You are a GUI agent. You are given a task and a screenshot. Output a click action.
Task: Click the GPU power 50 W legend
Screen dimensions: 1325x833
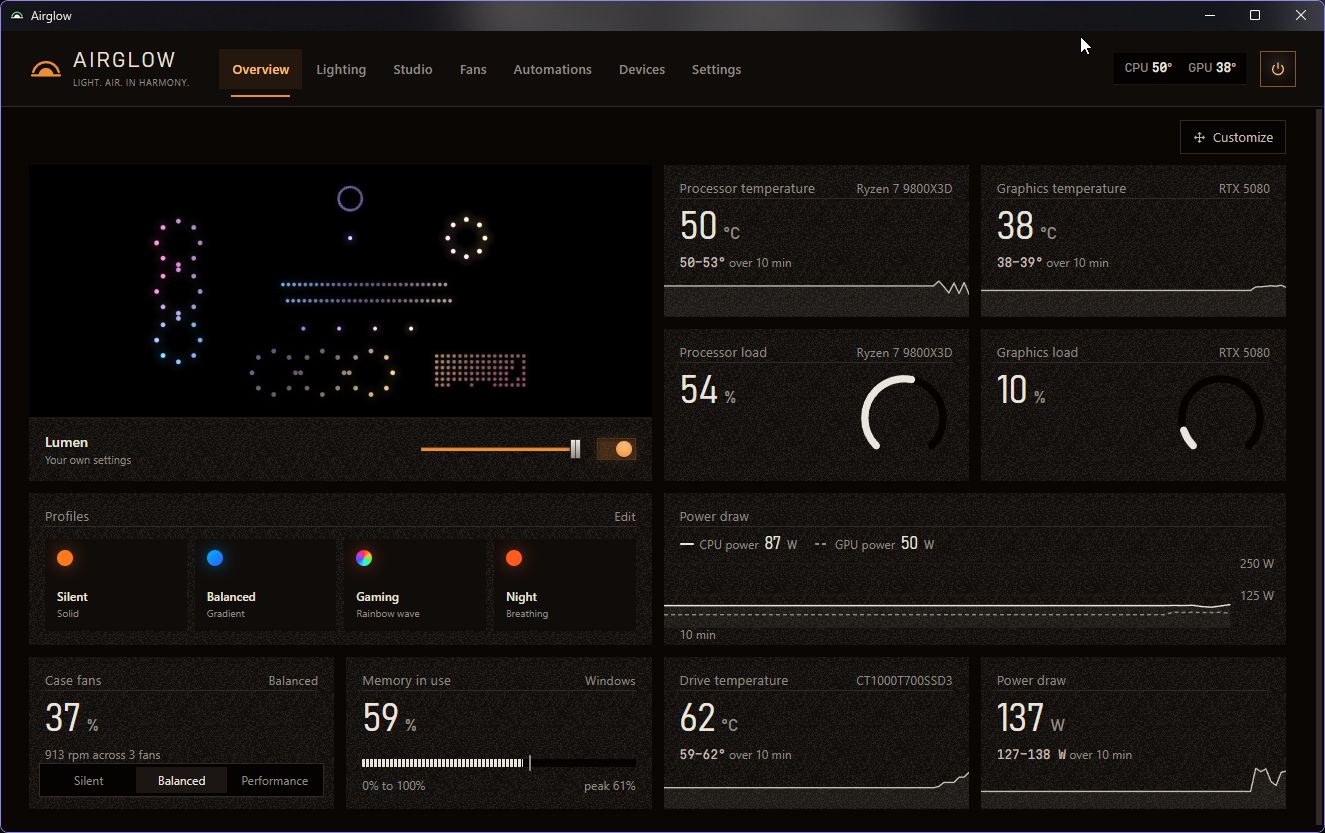(875, 544)
